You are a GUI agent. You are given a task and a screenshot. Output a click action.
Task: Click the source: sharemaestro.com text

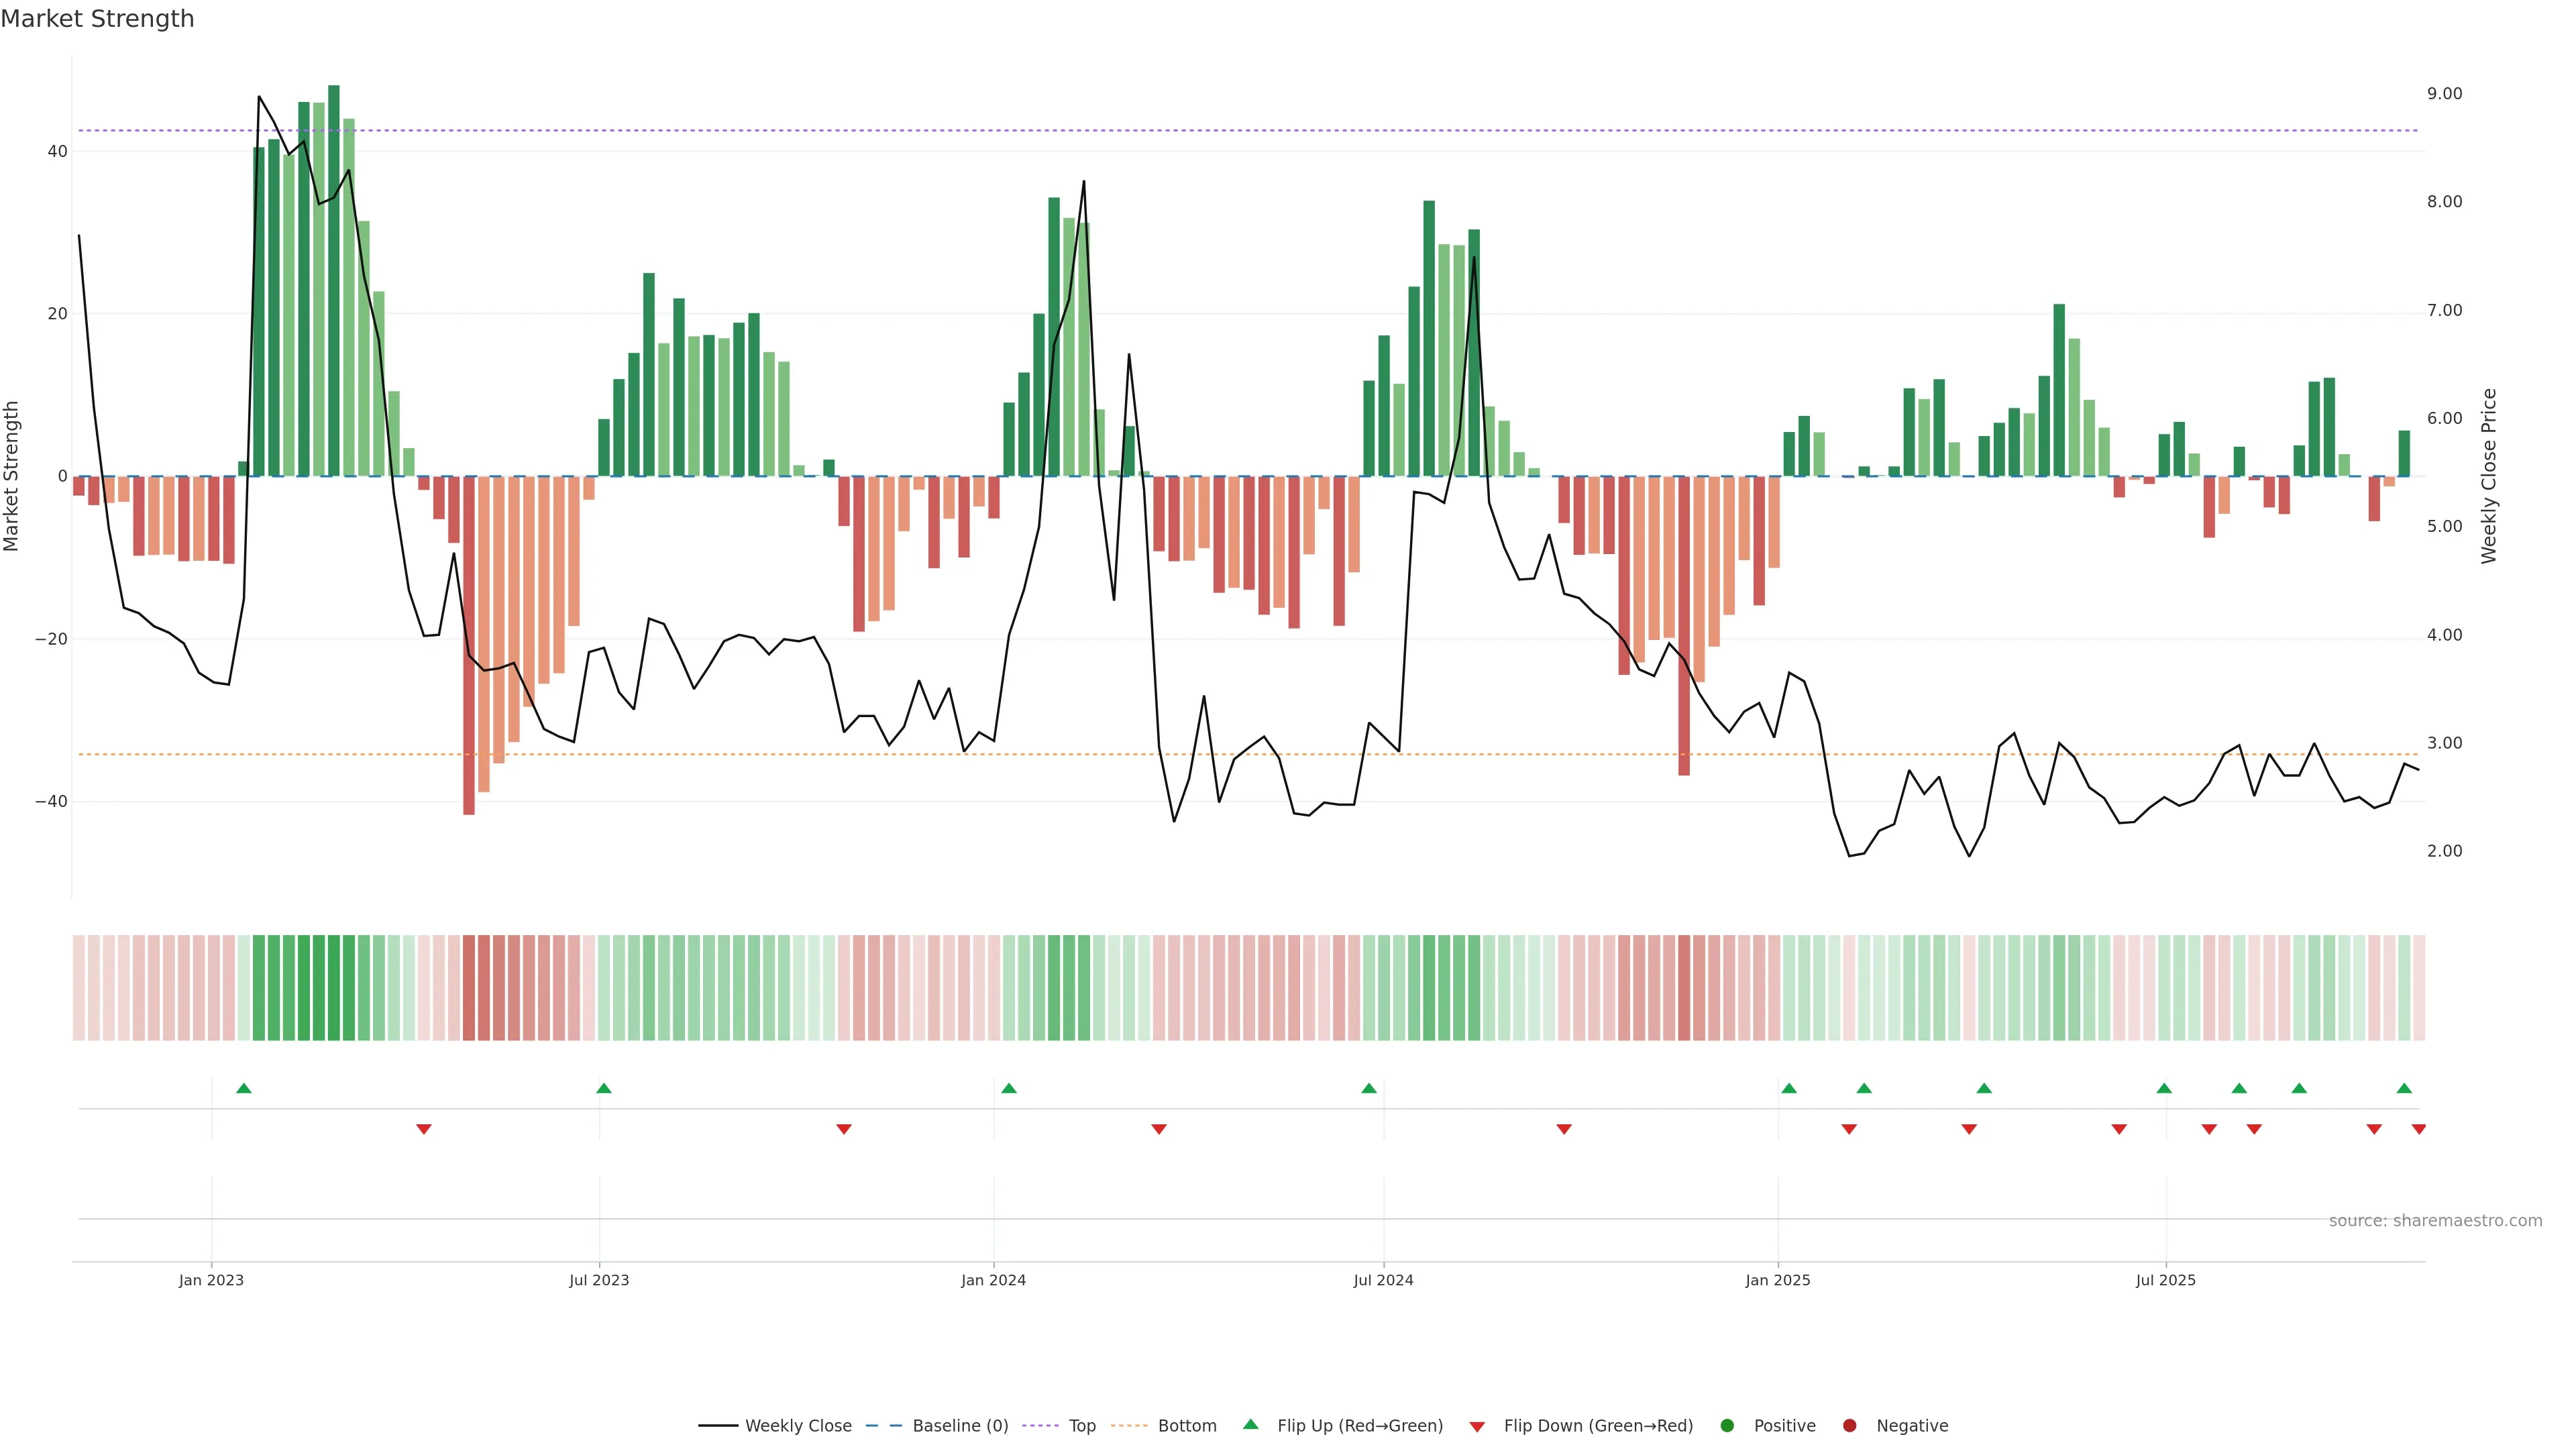(2435, 1221)
